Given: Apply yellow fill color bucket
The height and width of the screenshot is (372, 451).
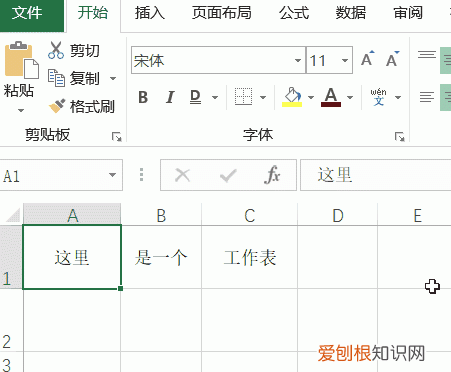Looking at the screenshot, I should click(x=292, y=97).
